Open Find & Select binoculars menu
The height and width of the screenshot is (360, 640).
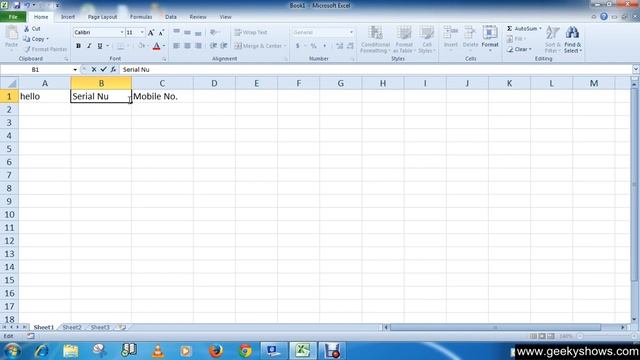pos(573,39)
